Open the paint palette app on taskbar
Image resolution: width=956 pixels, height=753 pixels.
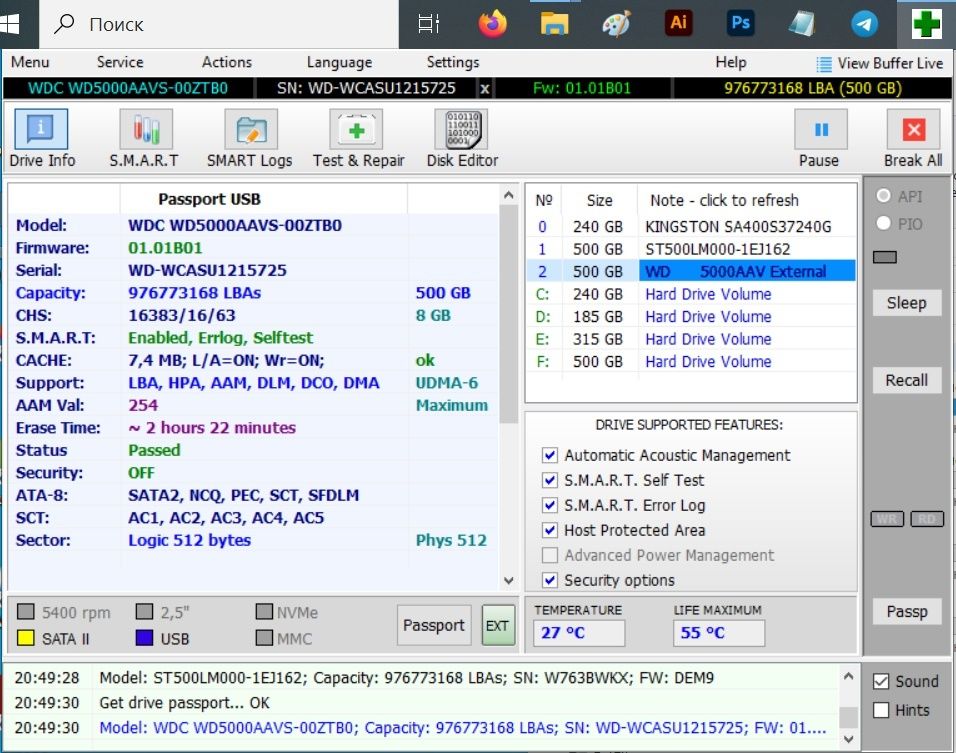(616, 24)
